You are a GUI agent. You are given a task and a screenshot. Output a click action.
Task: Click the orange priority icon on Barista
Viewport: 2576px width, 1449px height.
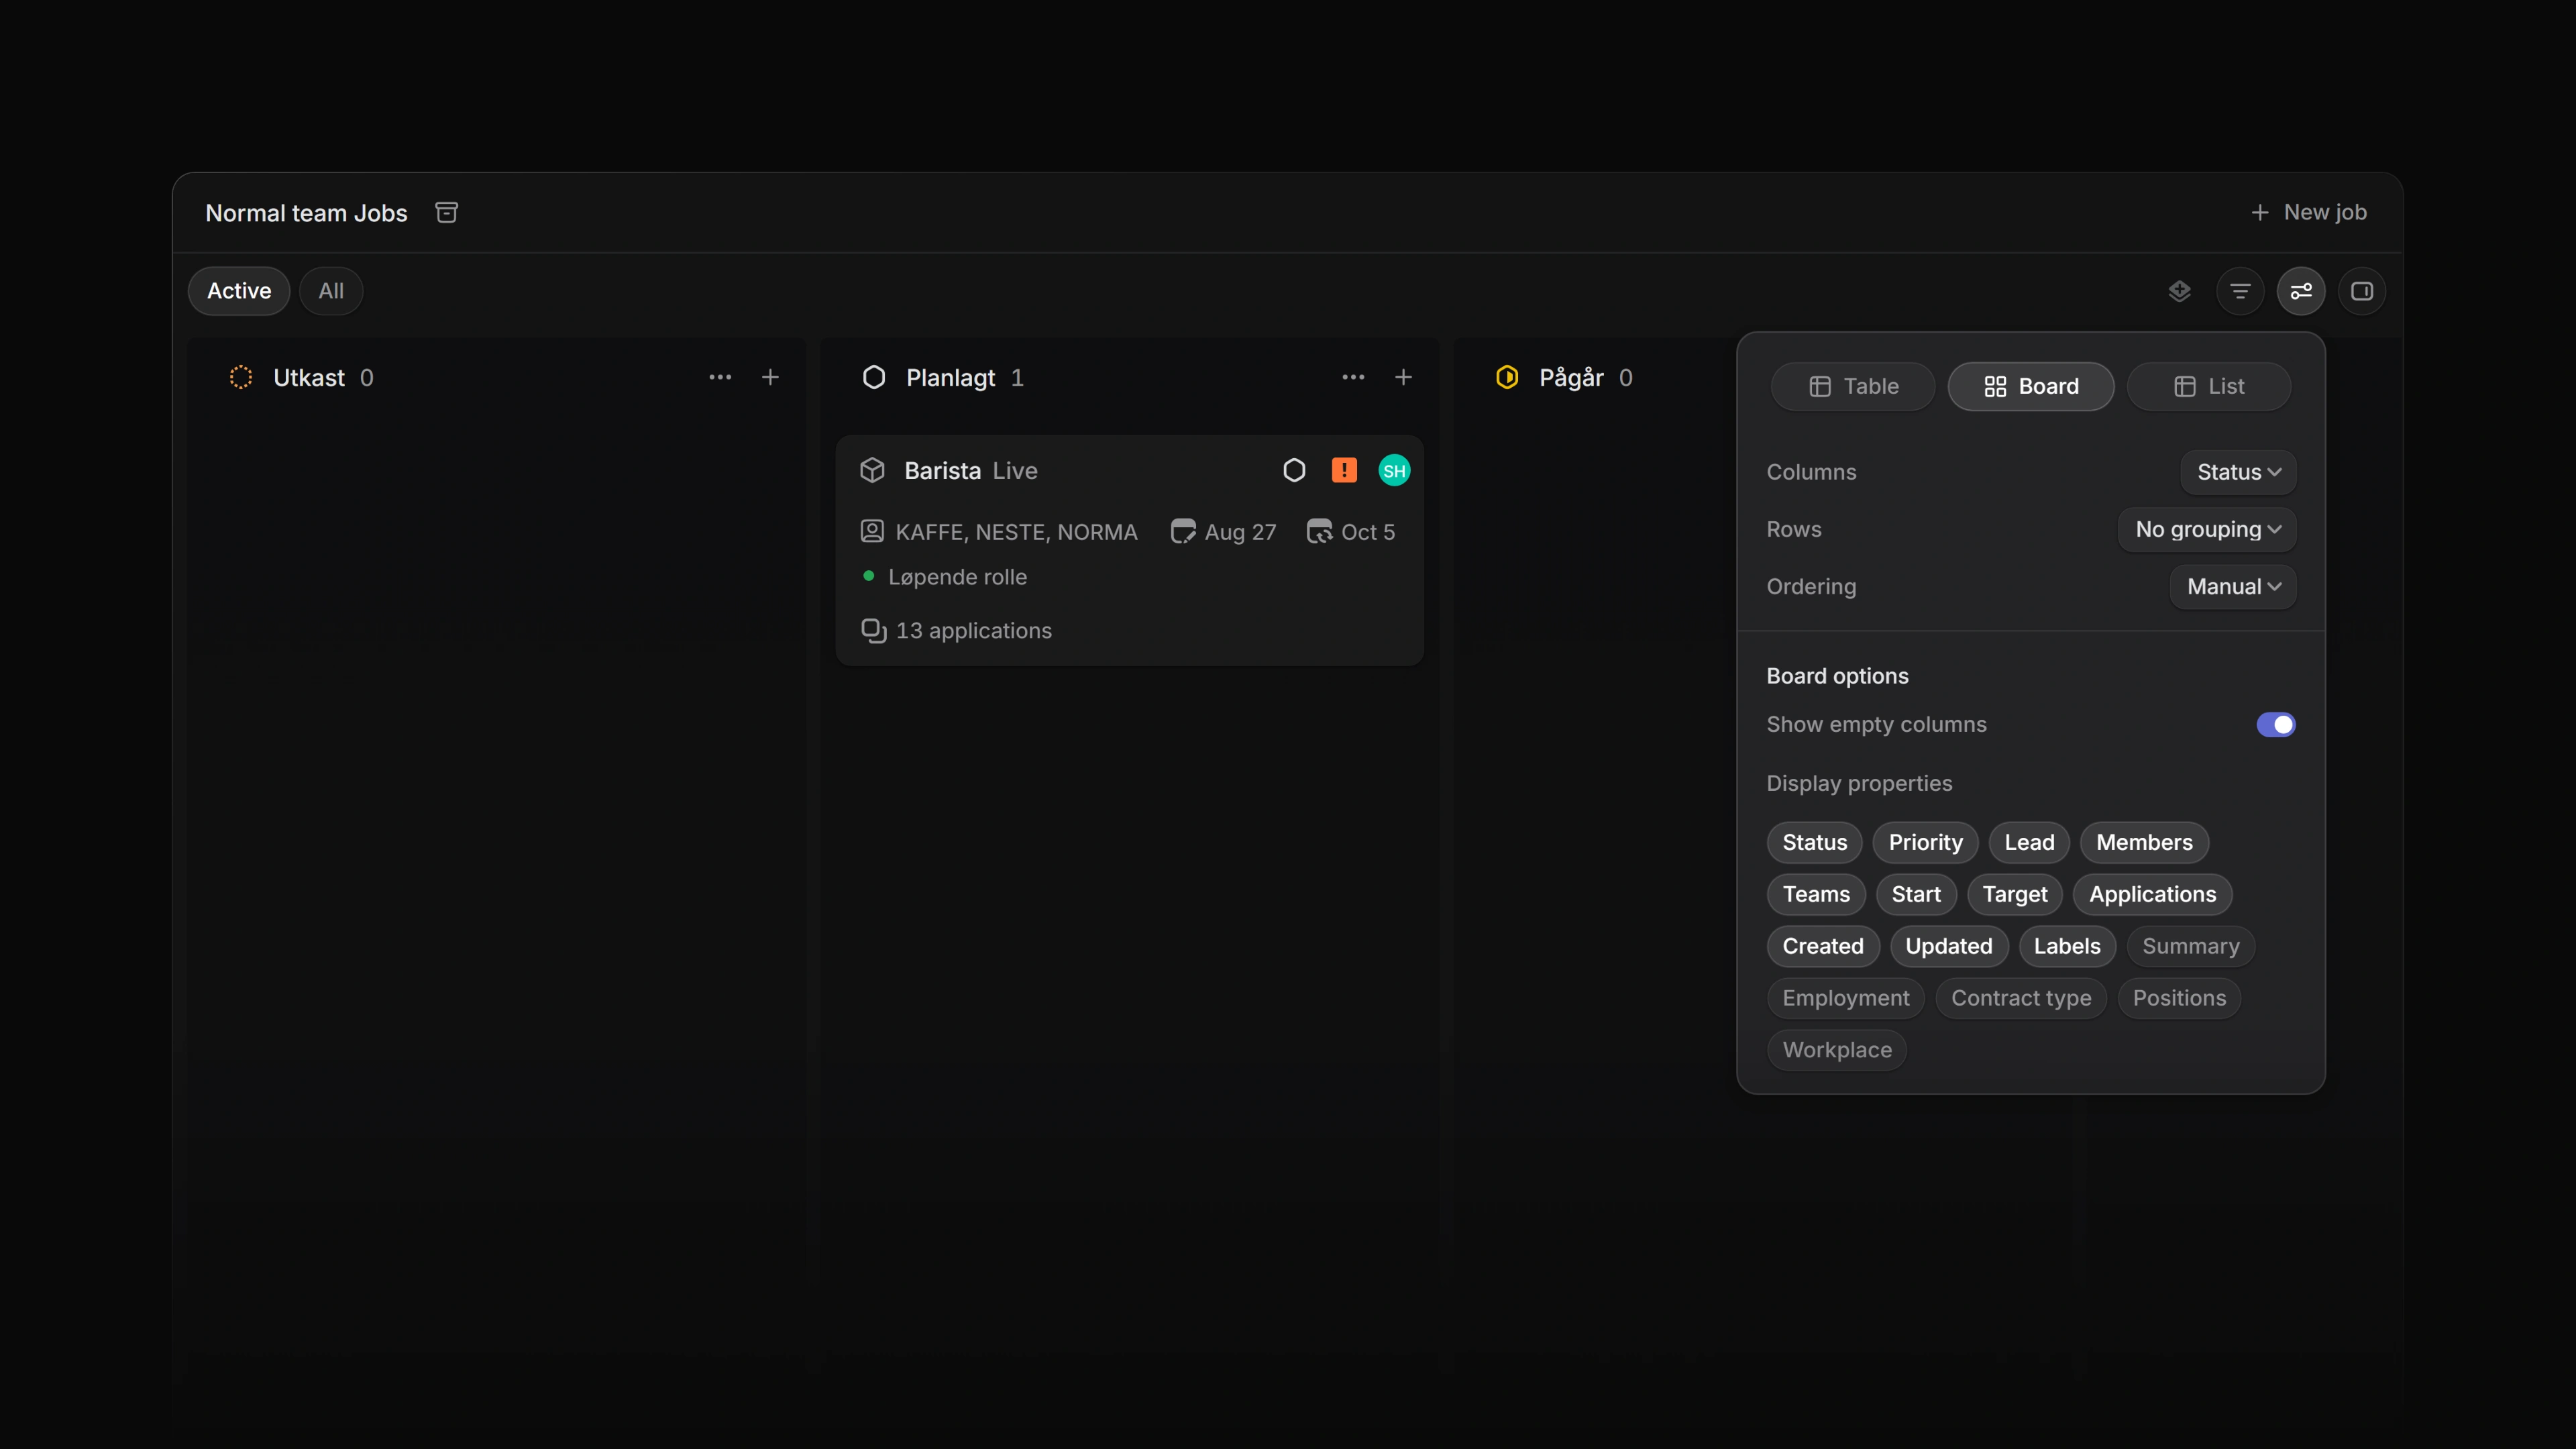pos(1344,470)
